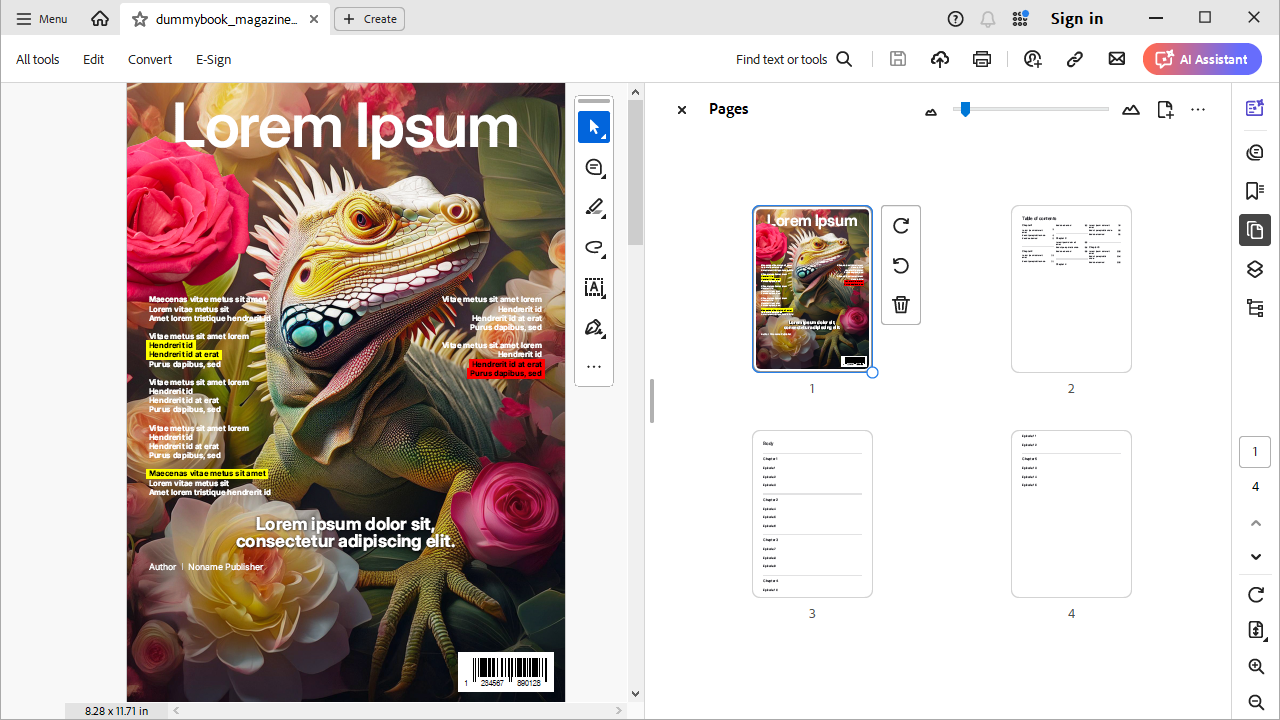This screenshot has width=1280, height=720.
Task: Click Find text or tools search
Action: (794, 59)
